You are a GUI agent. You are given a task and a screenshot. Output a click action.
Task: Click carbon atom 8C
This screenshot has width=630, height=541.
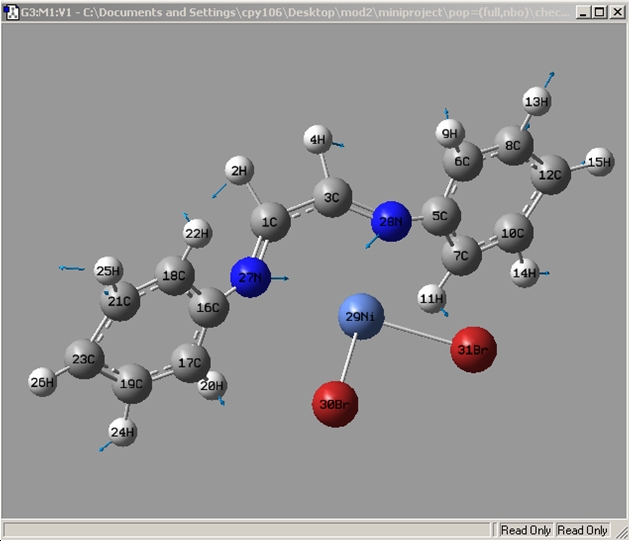pos(513,145)
